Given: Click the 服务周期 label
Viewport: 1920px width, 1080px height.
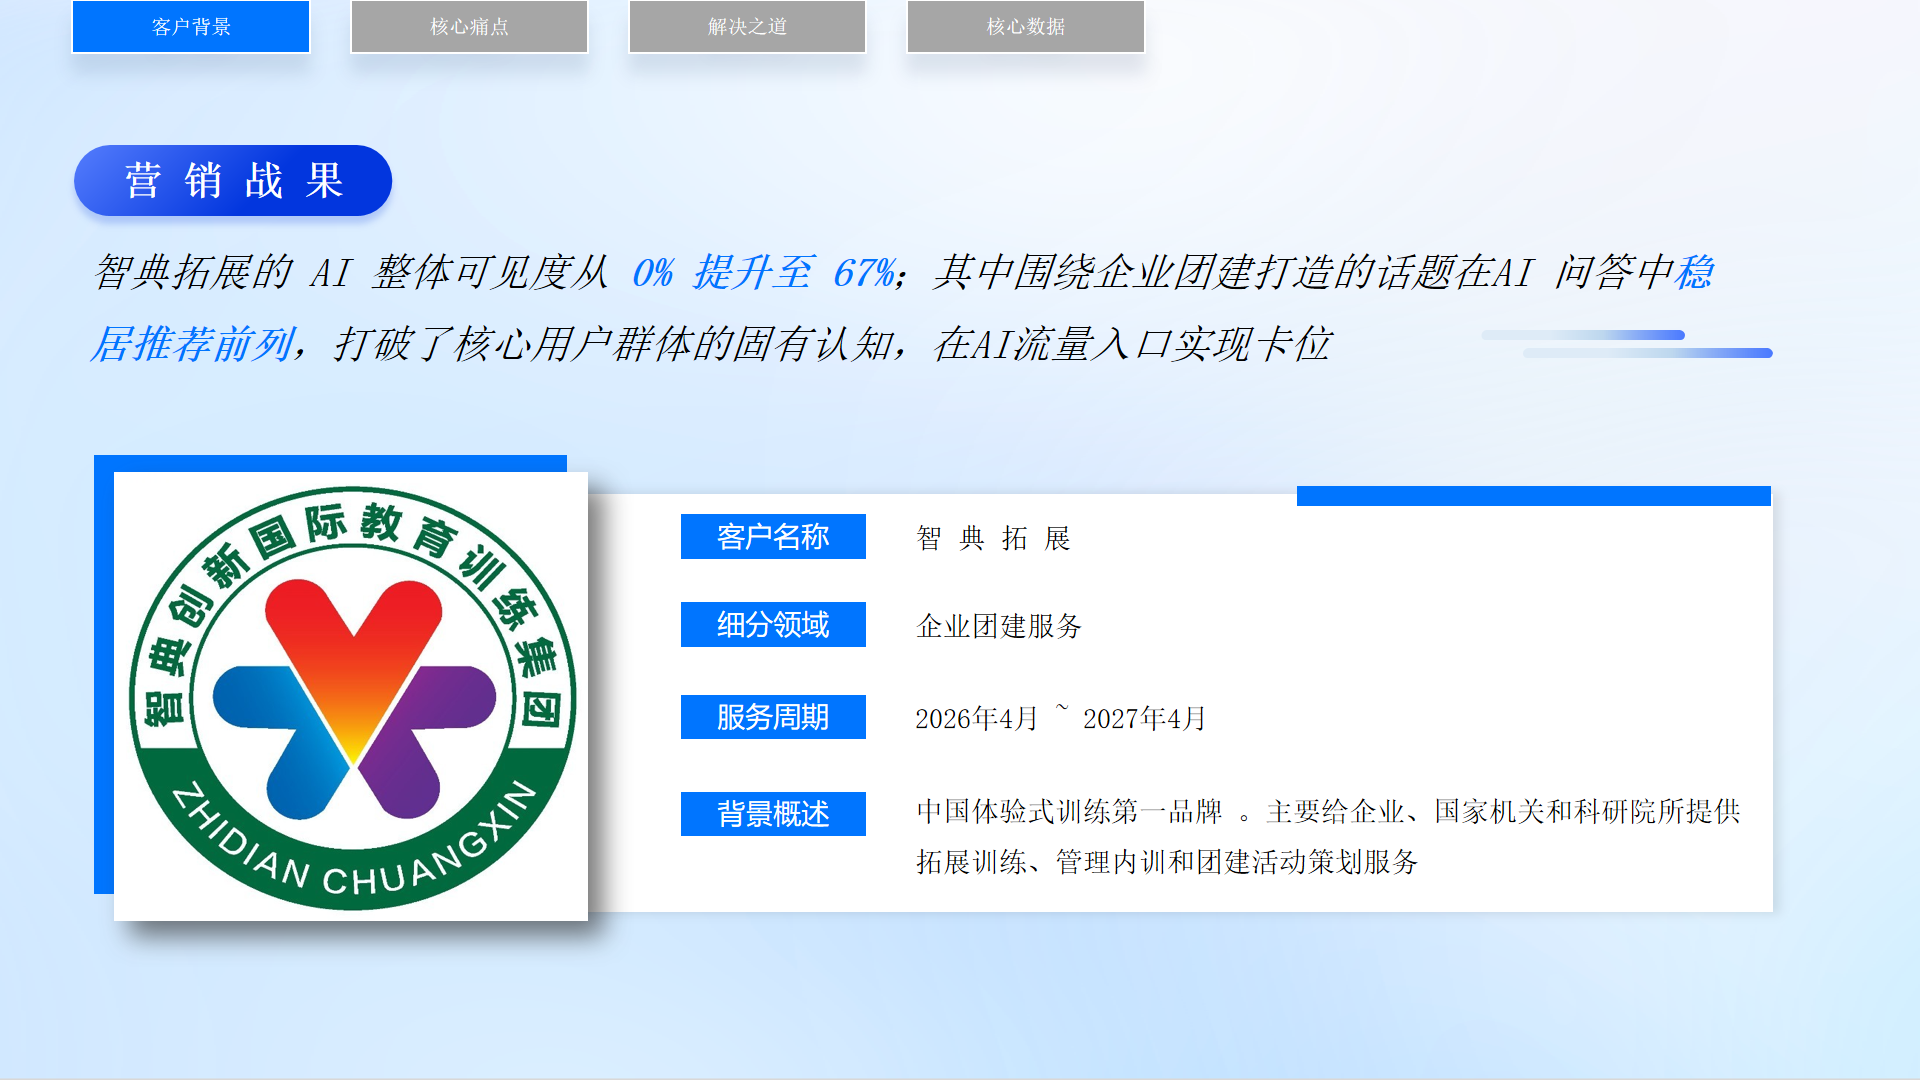Looking at the screenshot, I should point(773,717).
